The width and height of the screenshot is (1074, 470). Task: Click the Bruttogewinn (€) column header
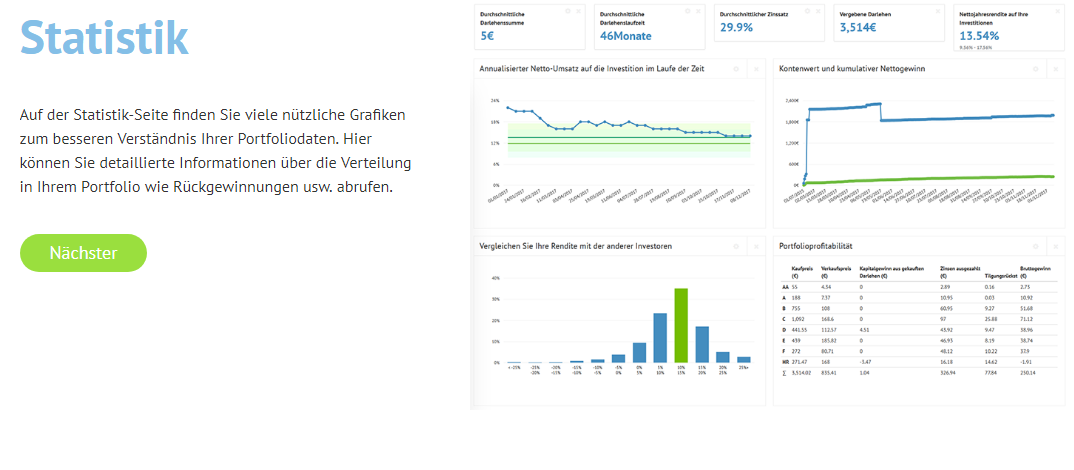point(1034,271)
